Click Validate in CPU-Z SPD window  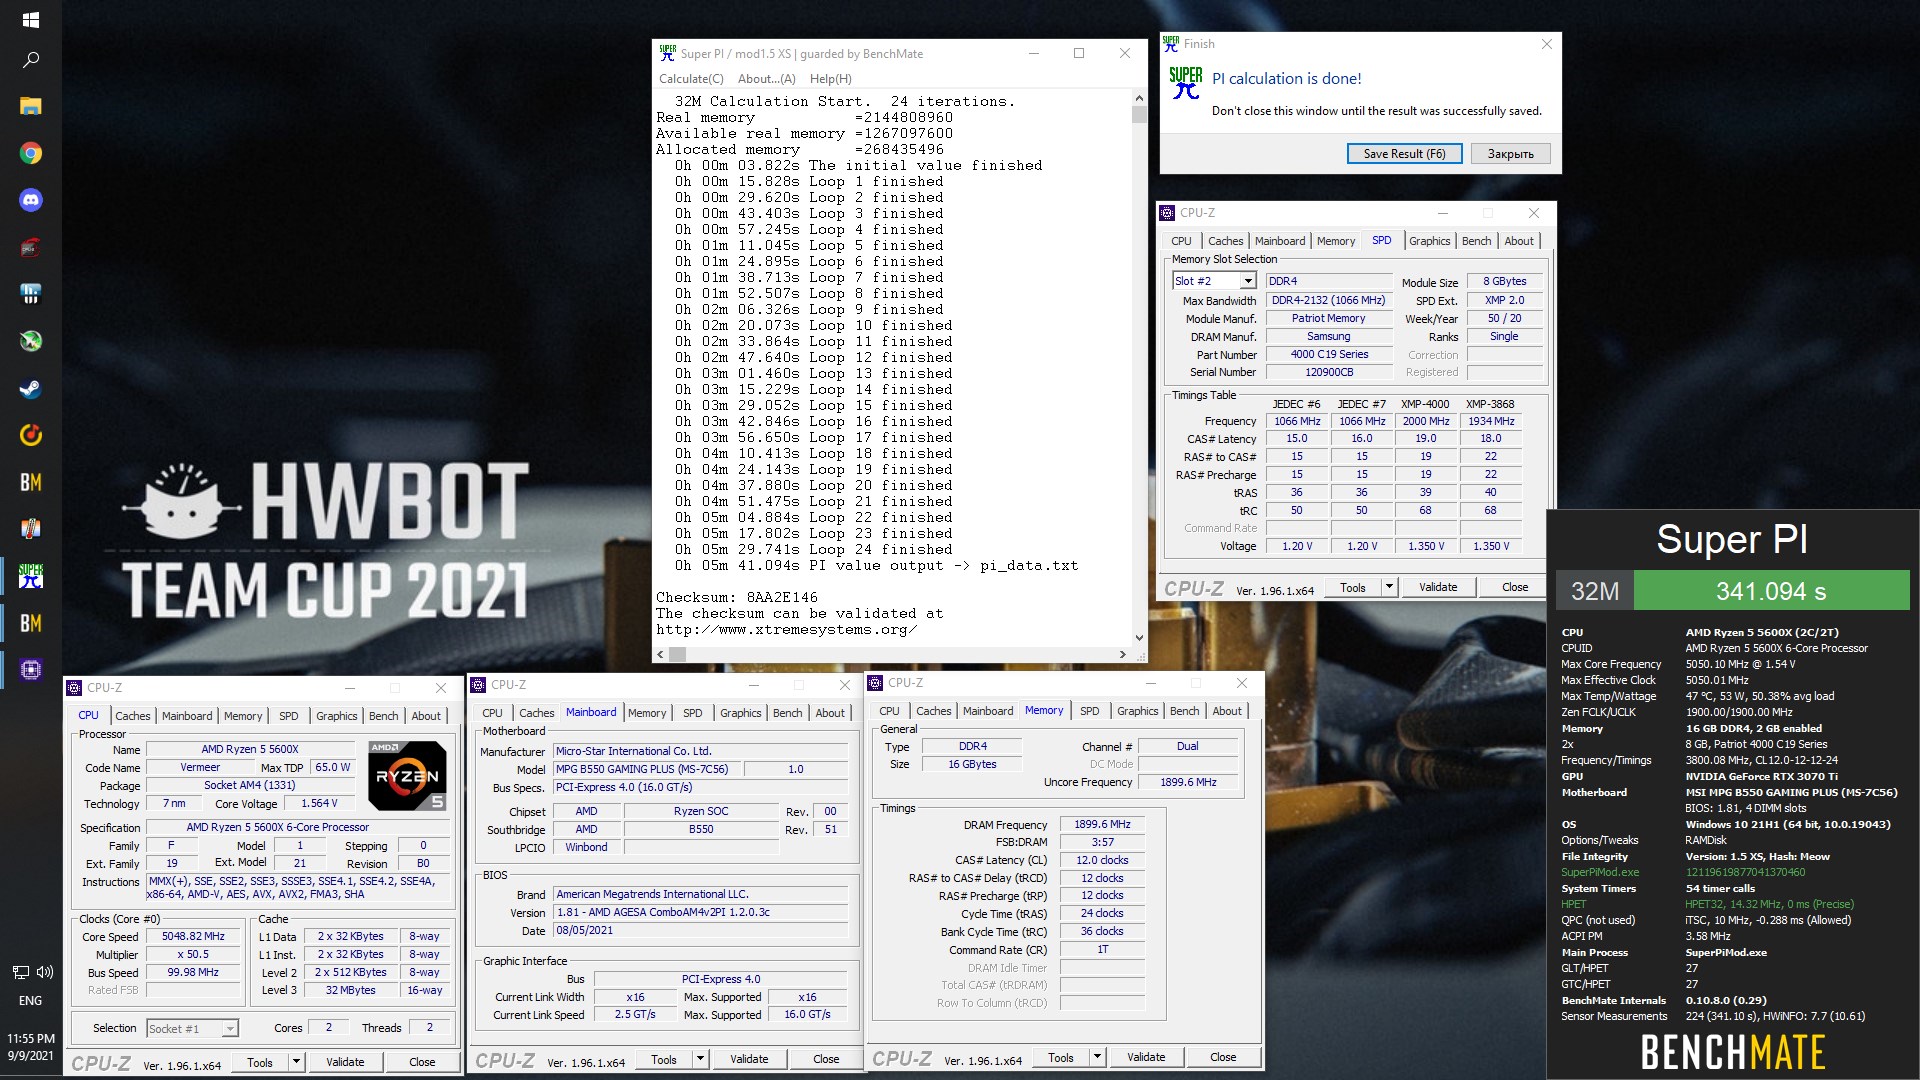[x=1437, y=587]
